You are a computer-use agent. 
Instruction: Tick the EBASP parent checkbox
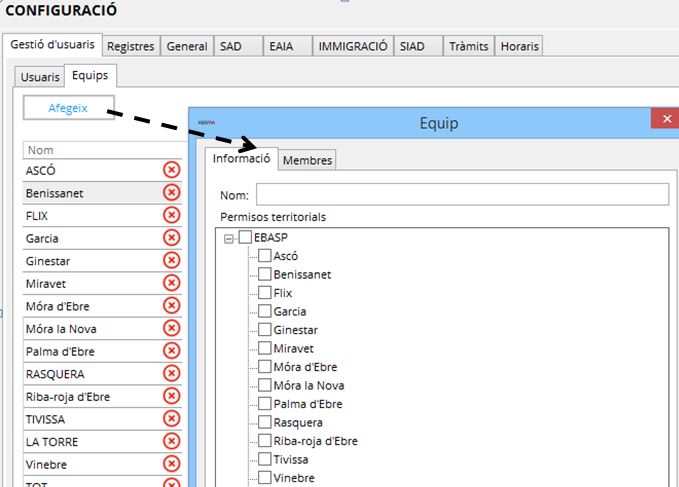[x=245, y=237]
